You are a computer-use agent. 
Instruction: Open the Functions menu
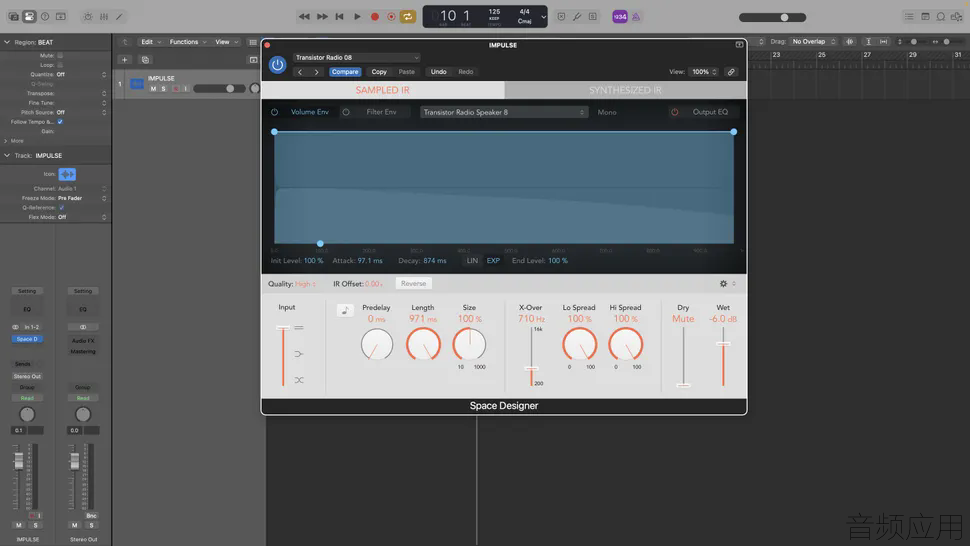(188, 42)
